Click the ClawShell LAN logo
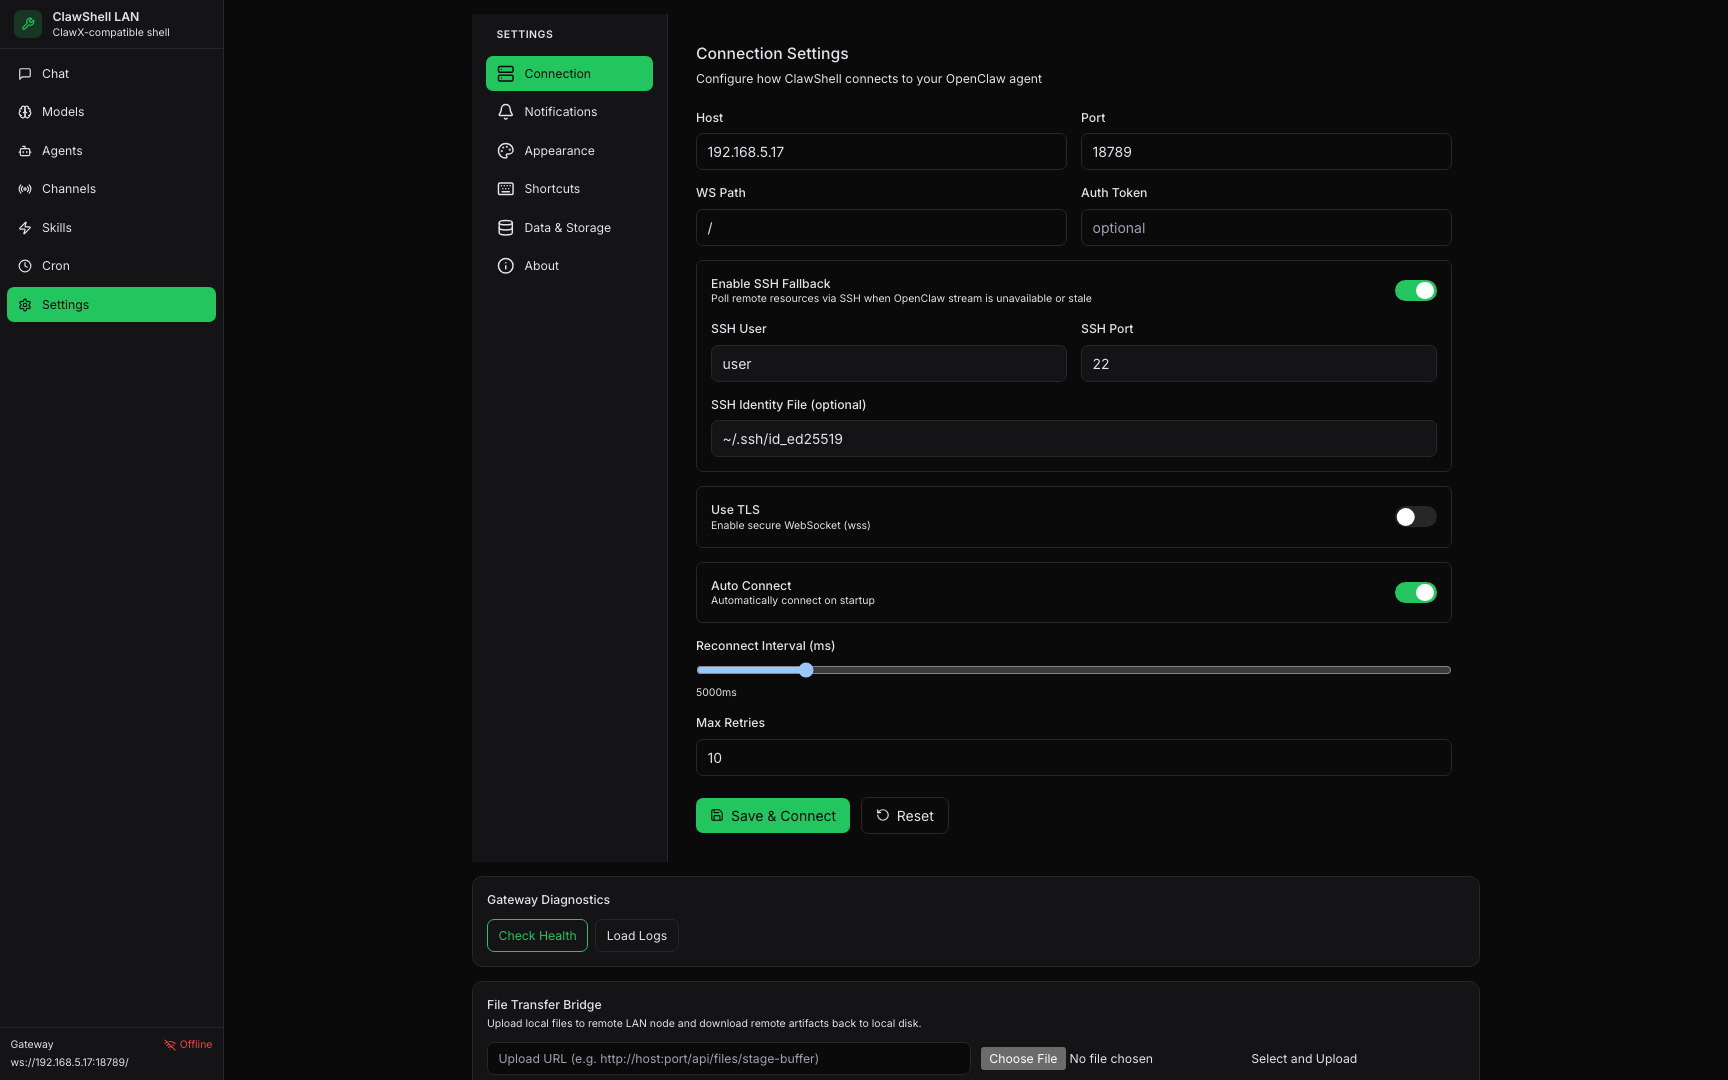The image size is (1728, 1080). 27,23
